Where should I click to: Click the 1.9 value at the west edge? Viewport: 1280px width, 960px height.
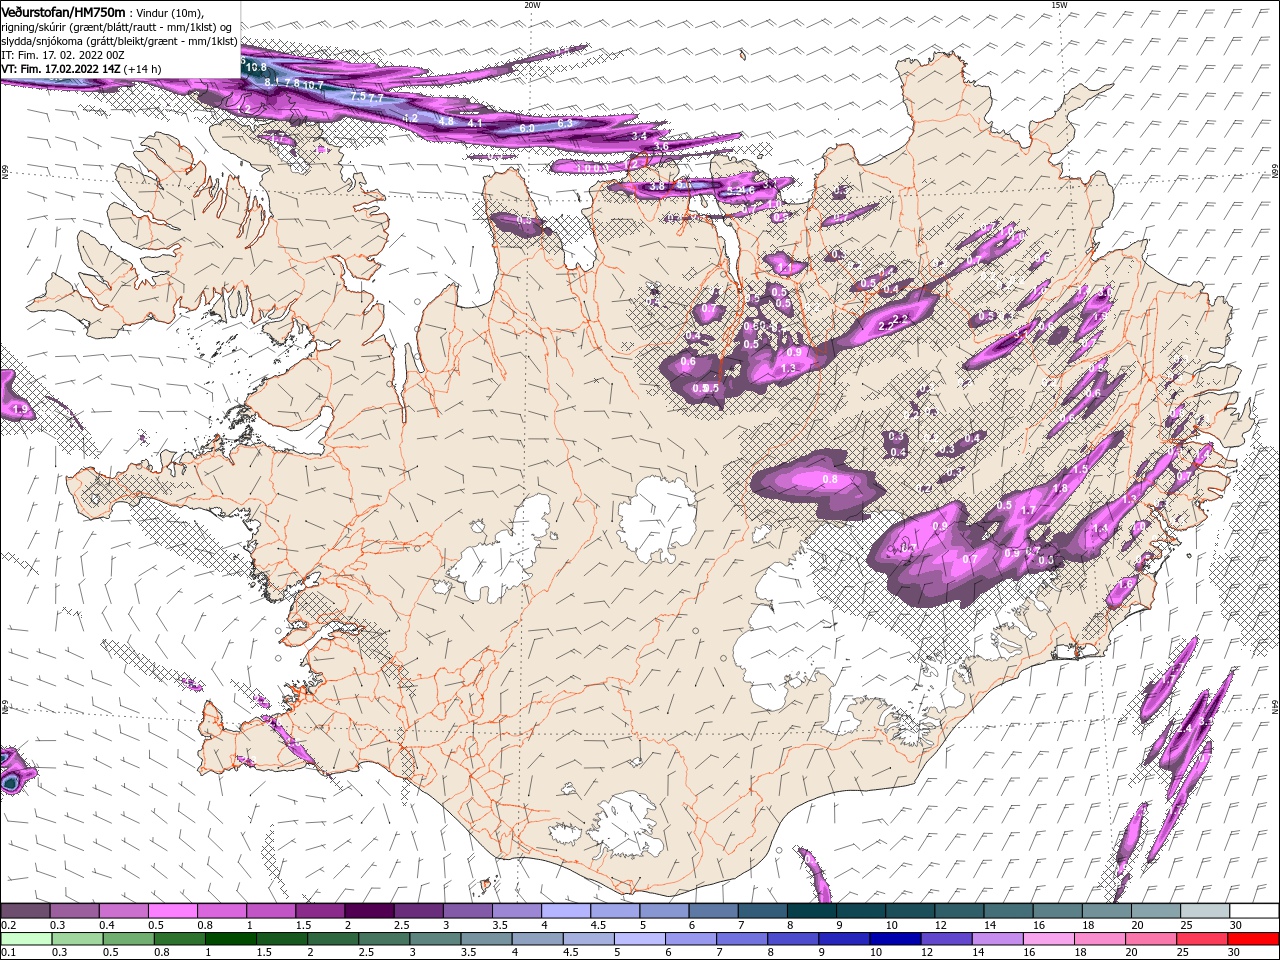(20, 410)
